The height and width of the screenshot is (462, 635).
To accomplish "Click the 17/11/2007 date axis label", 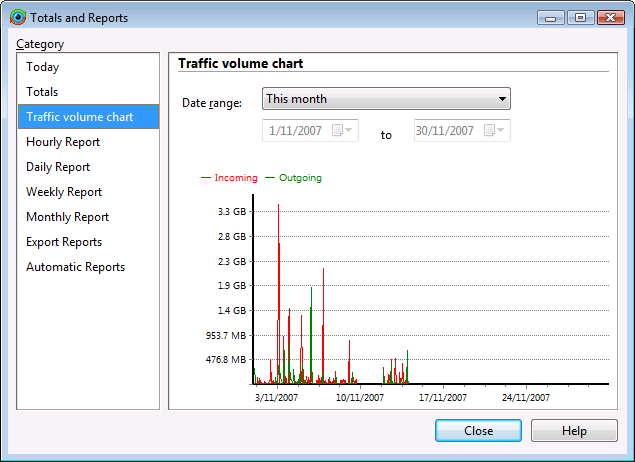I will tap(443, 398).
